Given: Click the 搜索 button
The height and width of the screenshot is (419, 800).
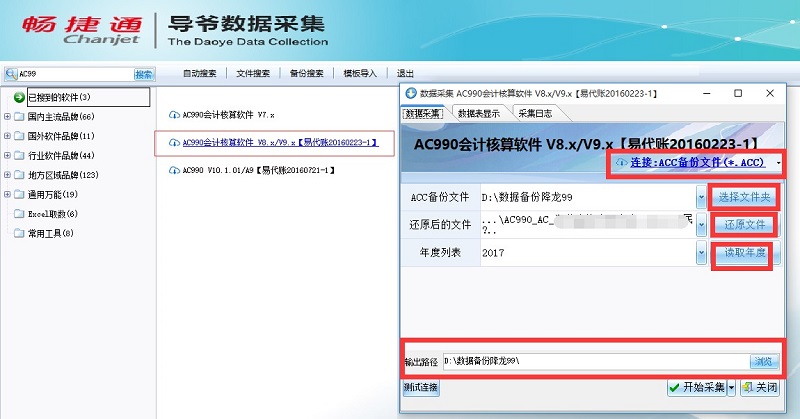Looking at the screenshot, I should tap(144, 75).
